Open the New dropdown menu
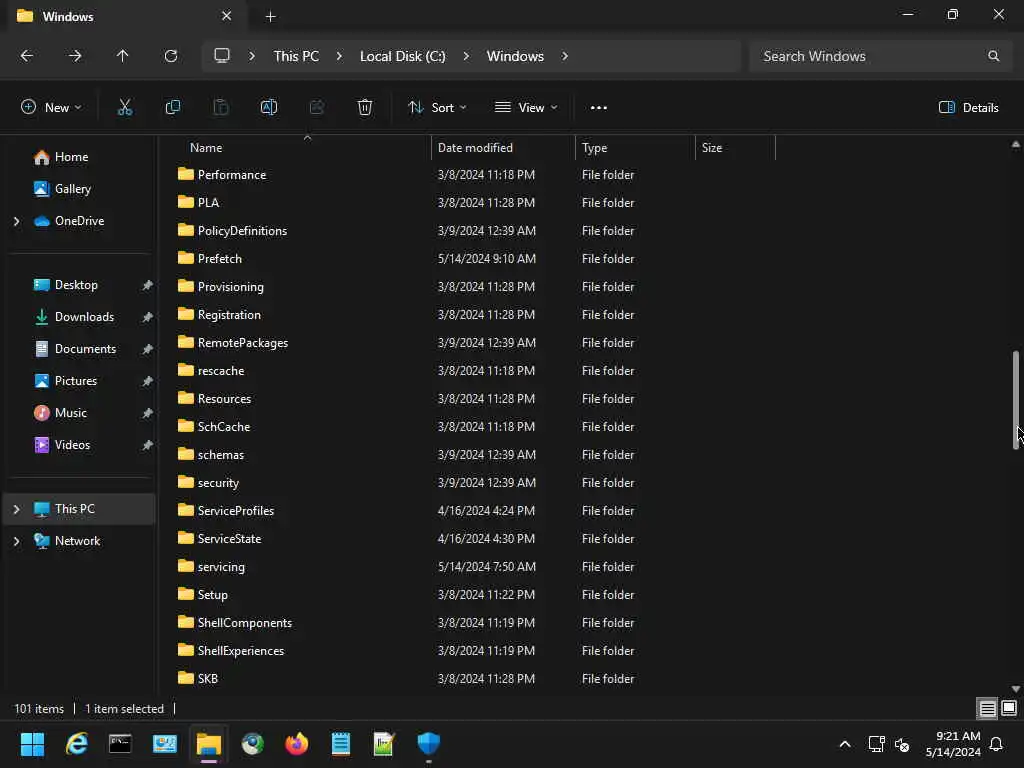 51,108
